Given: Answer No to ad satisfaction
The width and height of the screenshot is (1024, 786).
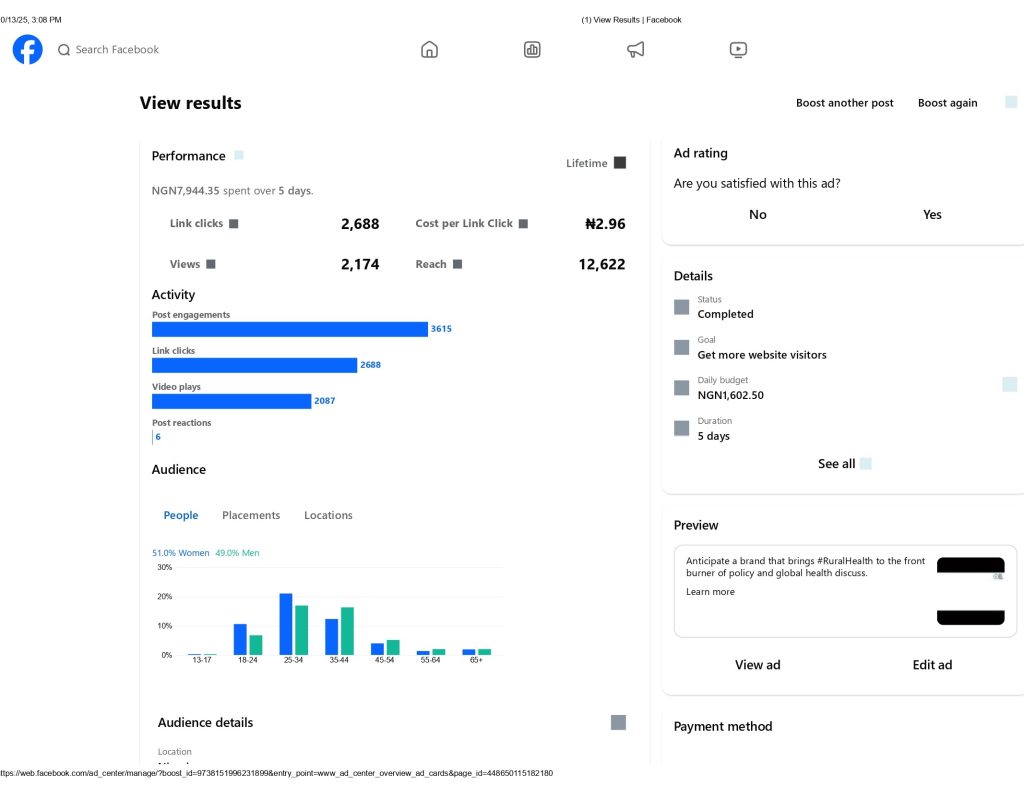Looking at the screenshot, I should pyautogui.click(x=758, y=214).
